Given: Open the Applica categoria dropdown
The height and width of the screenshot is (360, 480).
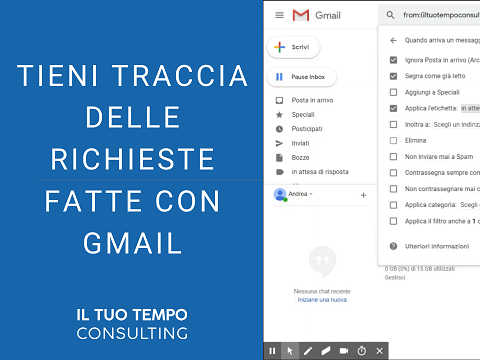Looking at the screenshot, I should point(470,205).
